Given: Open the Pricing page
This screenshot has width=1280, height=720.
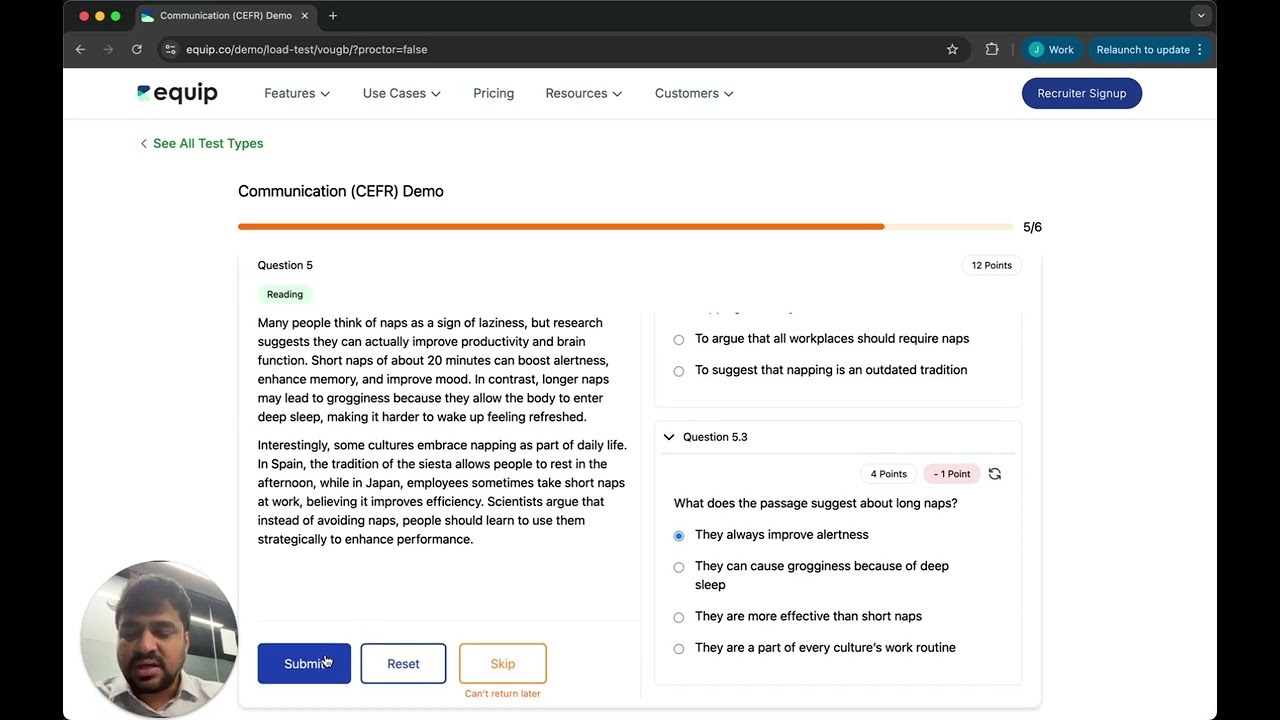Looking at the screenshot, I should [494, 93].
